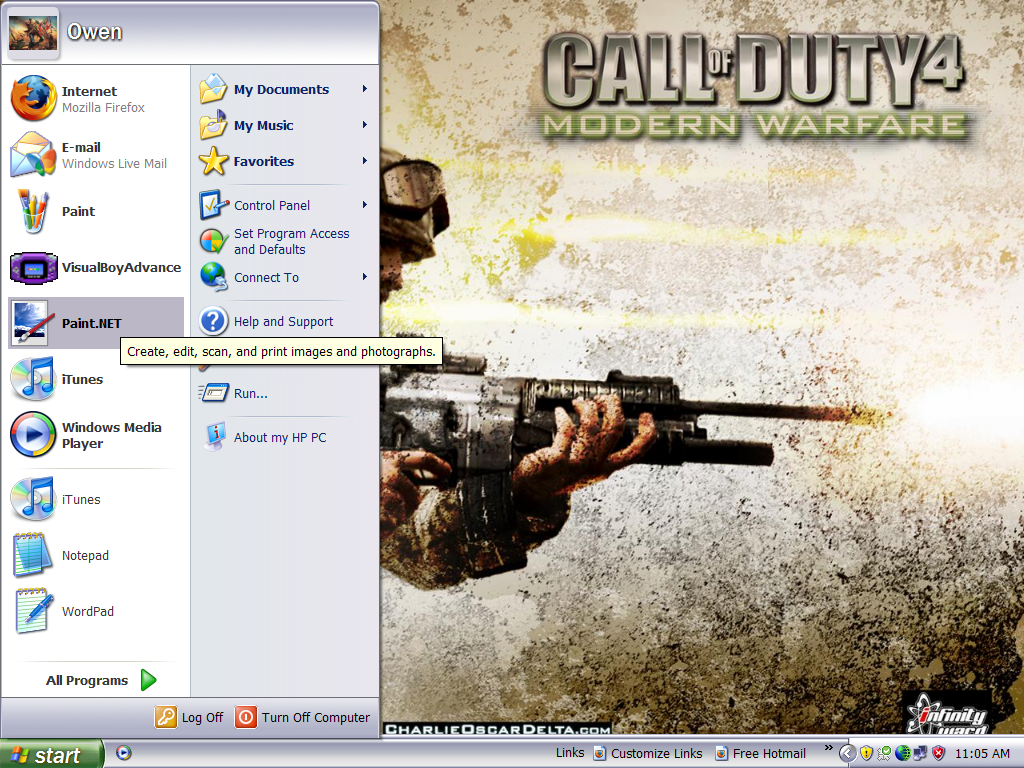Viewport: 1024px width, 768px height.
Task: Expand My Documents submenu arrow
Action: (x=365, y=89)
